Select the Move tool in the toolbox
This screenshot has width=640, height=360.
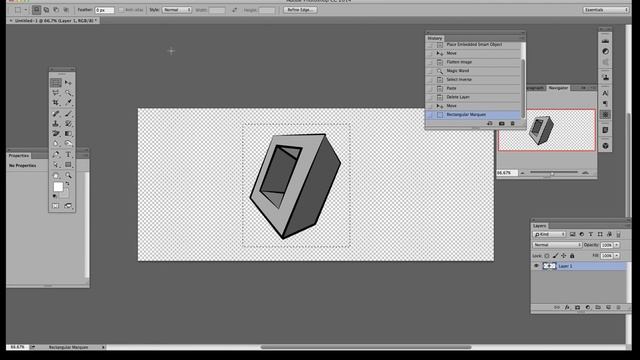(x=68, y=83)
